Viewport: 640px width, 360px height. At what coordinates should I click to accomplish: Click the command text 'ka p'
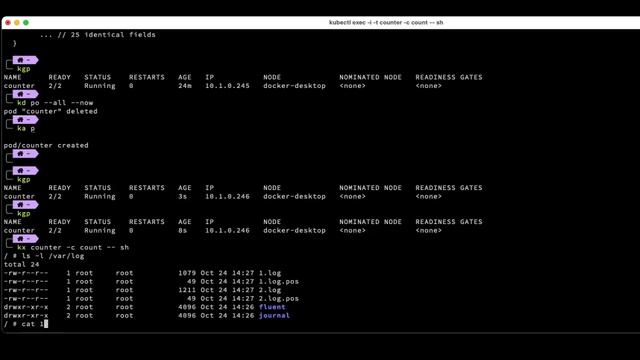click(26, 129)
